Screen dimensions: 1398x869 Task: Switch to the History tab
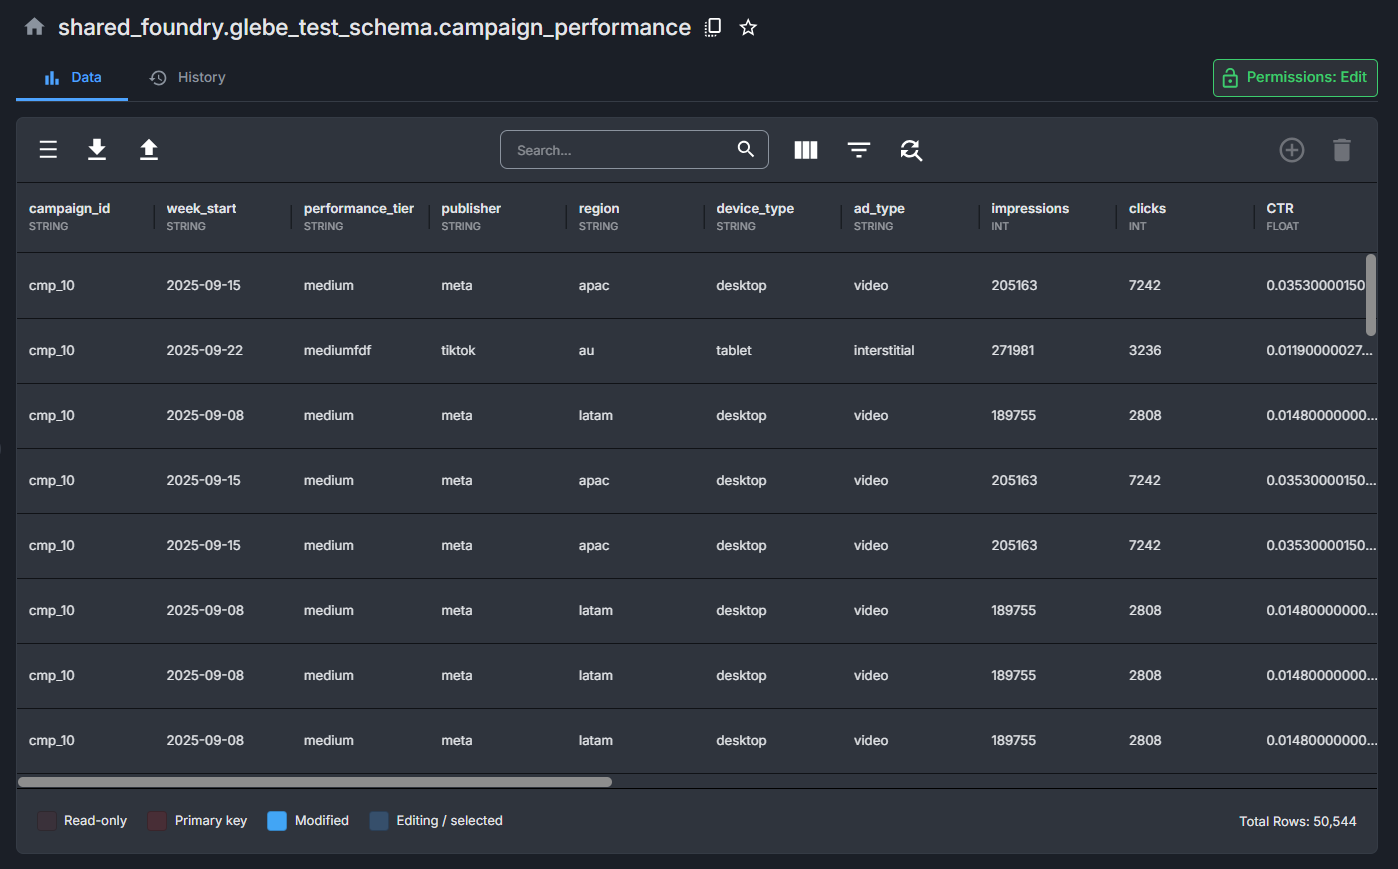(x=188, y=77)
